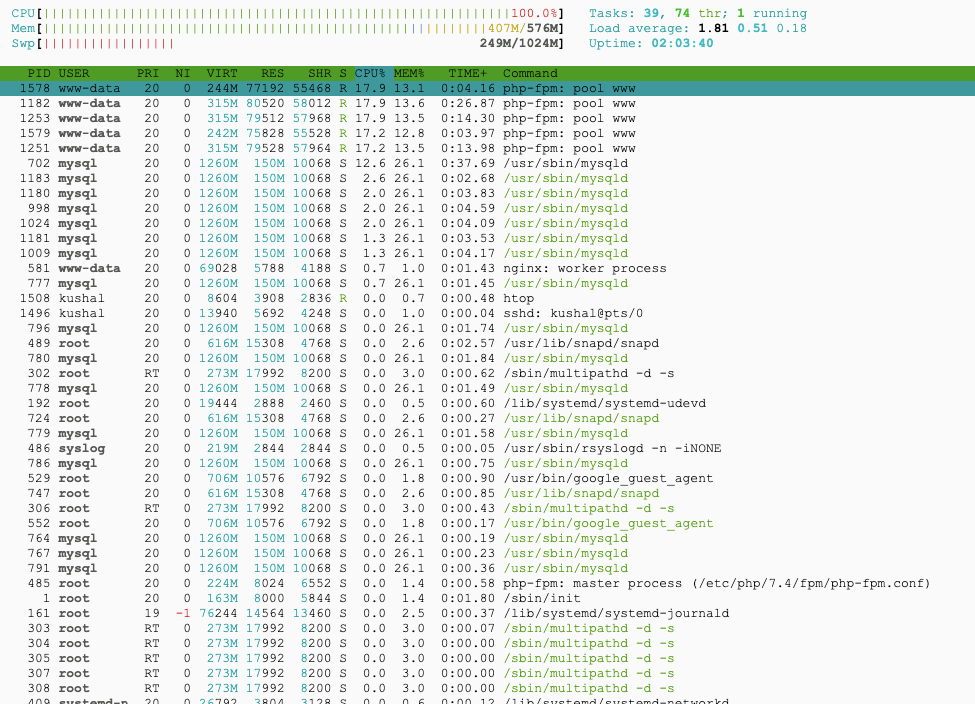This screenshot has height=704, width=975.
Task: Select google_guest_agent with PID 529
Action: pos(488,478)
